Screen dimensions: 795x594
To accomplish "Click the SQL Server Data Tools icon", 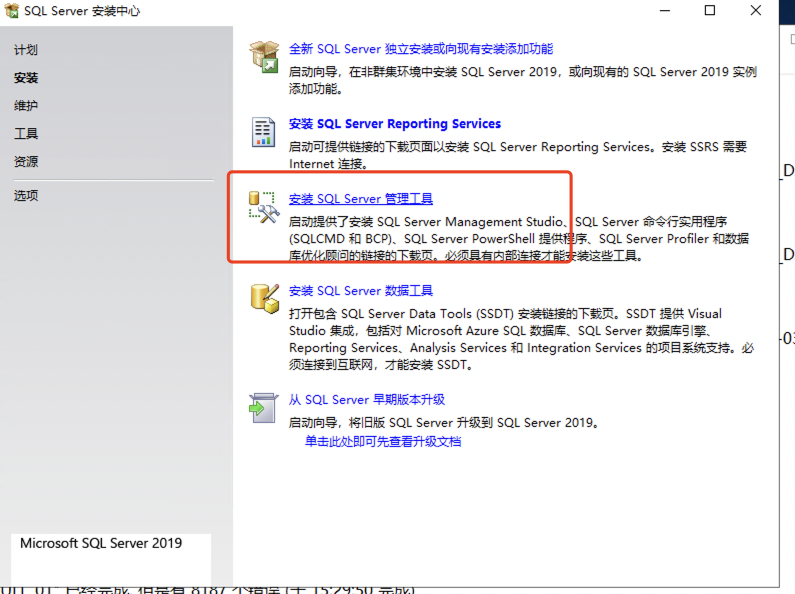I will click(264, 298).
